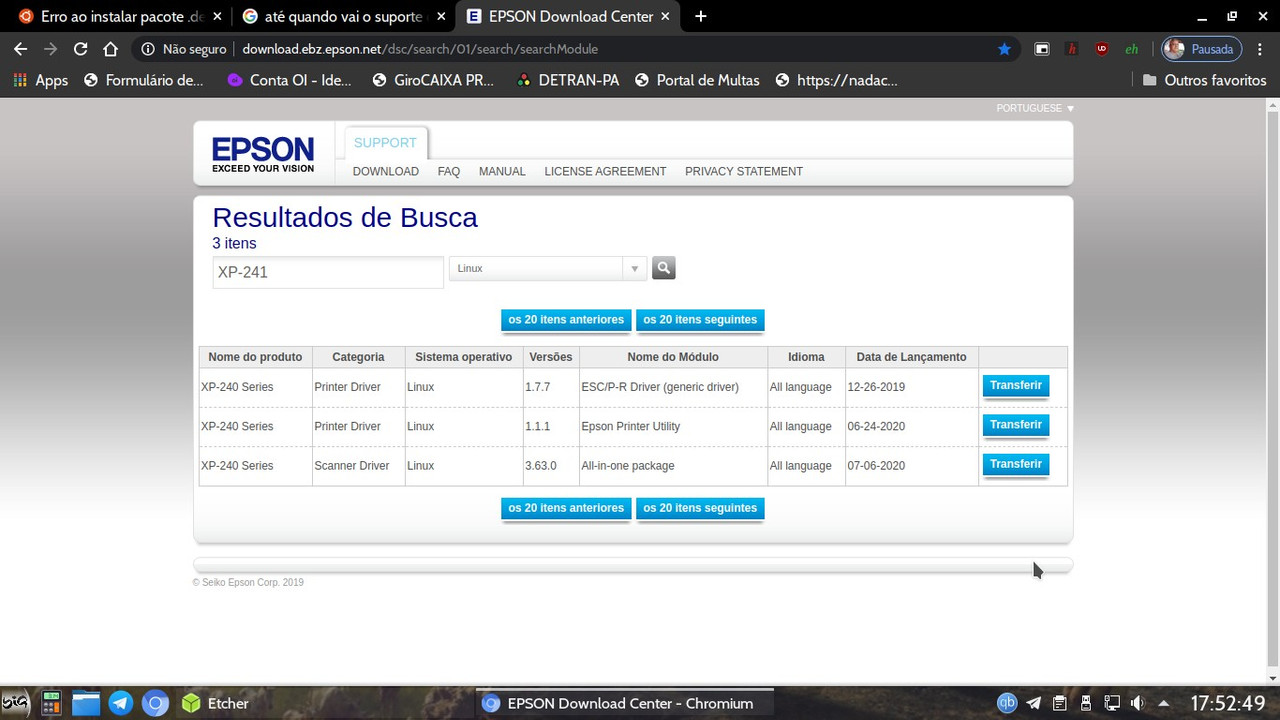Viewport: 1280px width, 720px height.
Task: Reload the page with the refresh icon
Action: pos(81,49)
